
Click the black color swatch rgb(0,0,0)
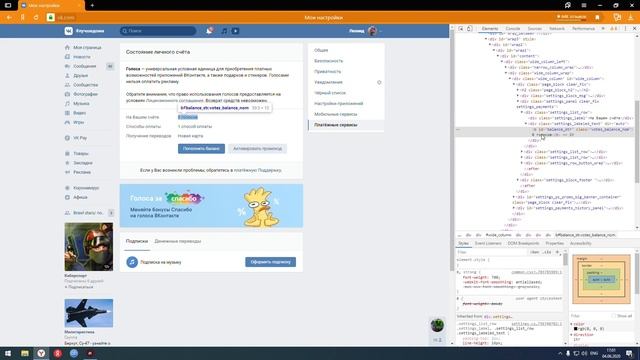[576, 329]
